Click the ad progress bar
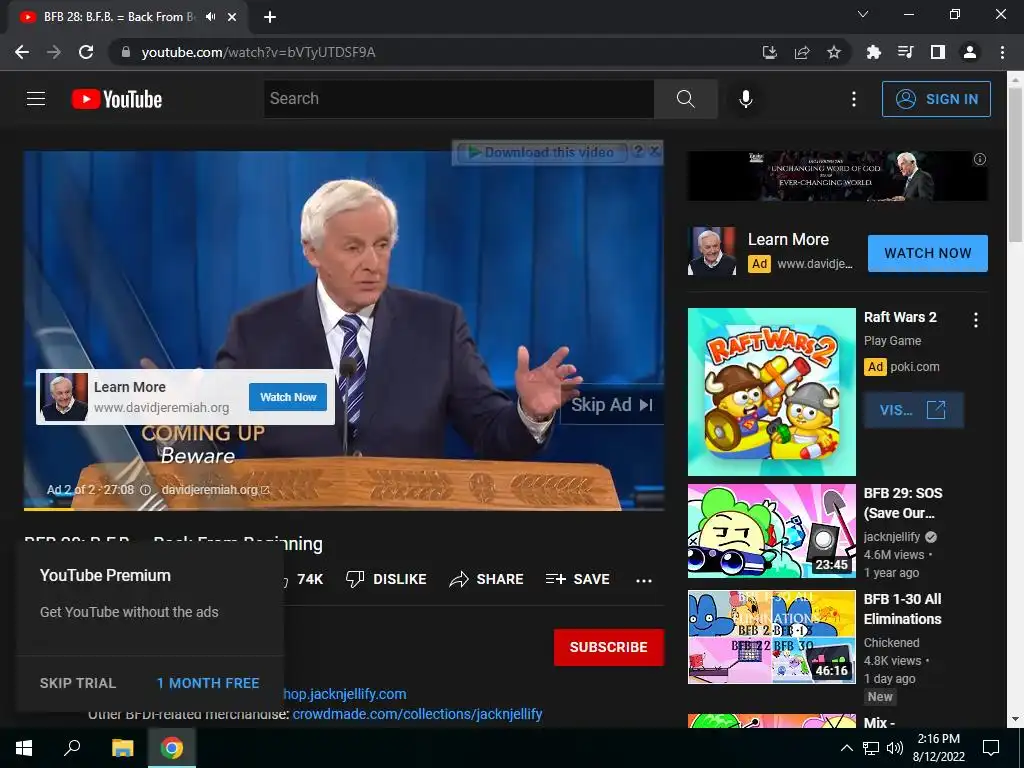The width and height of the screenshot is (1024, 768). click(x=344, y=509)
